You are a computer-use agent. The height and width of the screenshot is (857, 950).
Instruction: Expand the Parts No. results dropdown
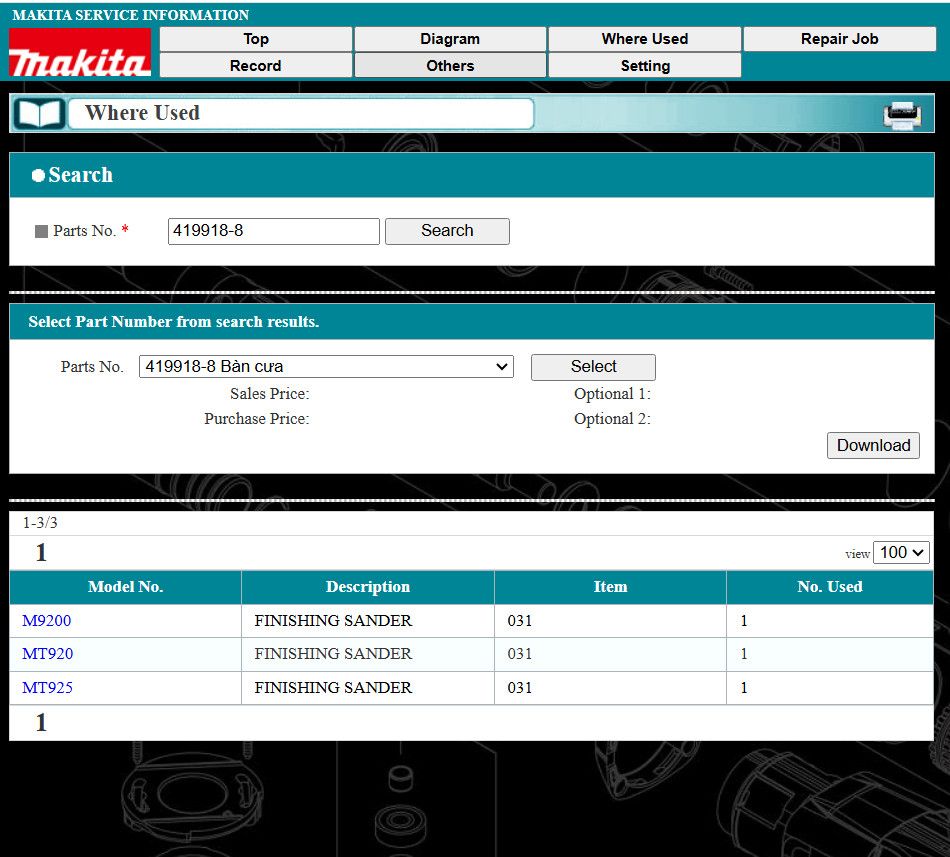pyautogui.click(x=327, y=366)
